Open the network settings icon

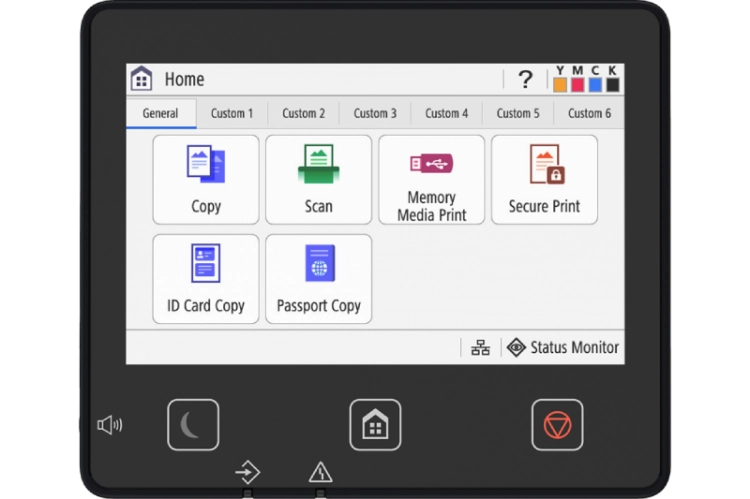pyautogui.click(x=480, y=347)
